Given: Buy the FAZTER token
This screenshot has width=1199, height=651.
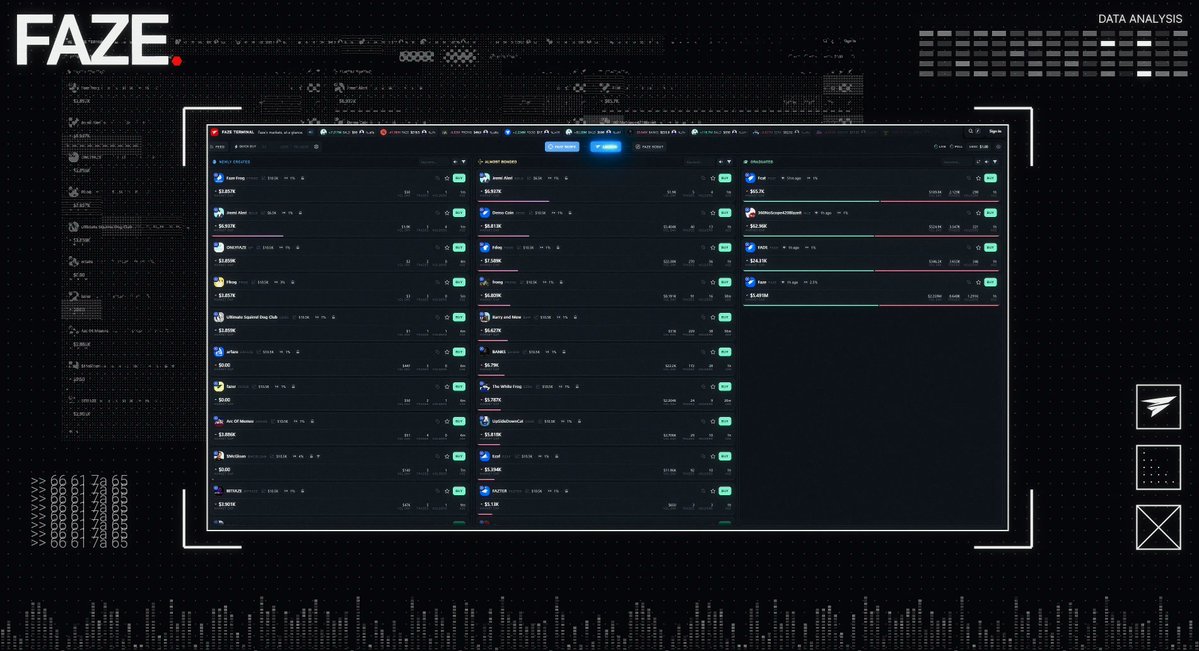Looking at the screenshot, I should click(x=725, y=490).
